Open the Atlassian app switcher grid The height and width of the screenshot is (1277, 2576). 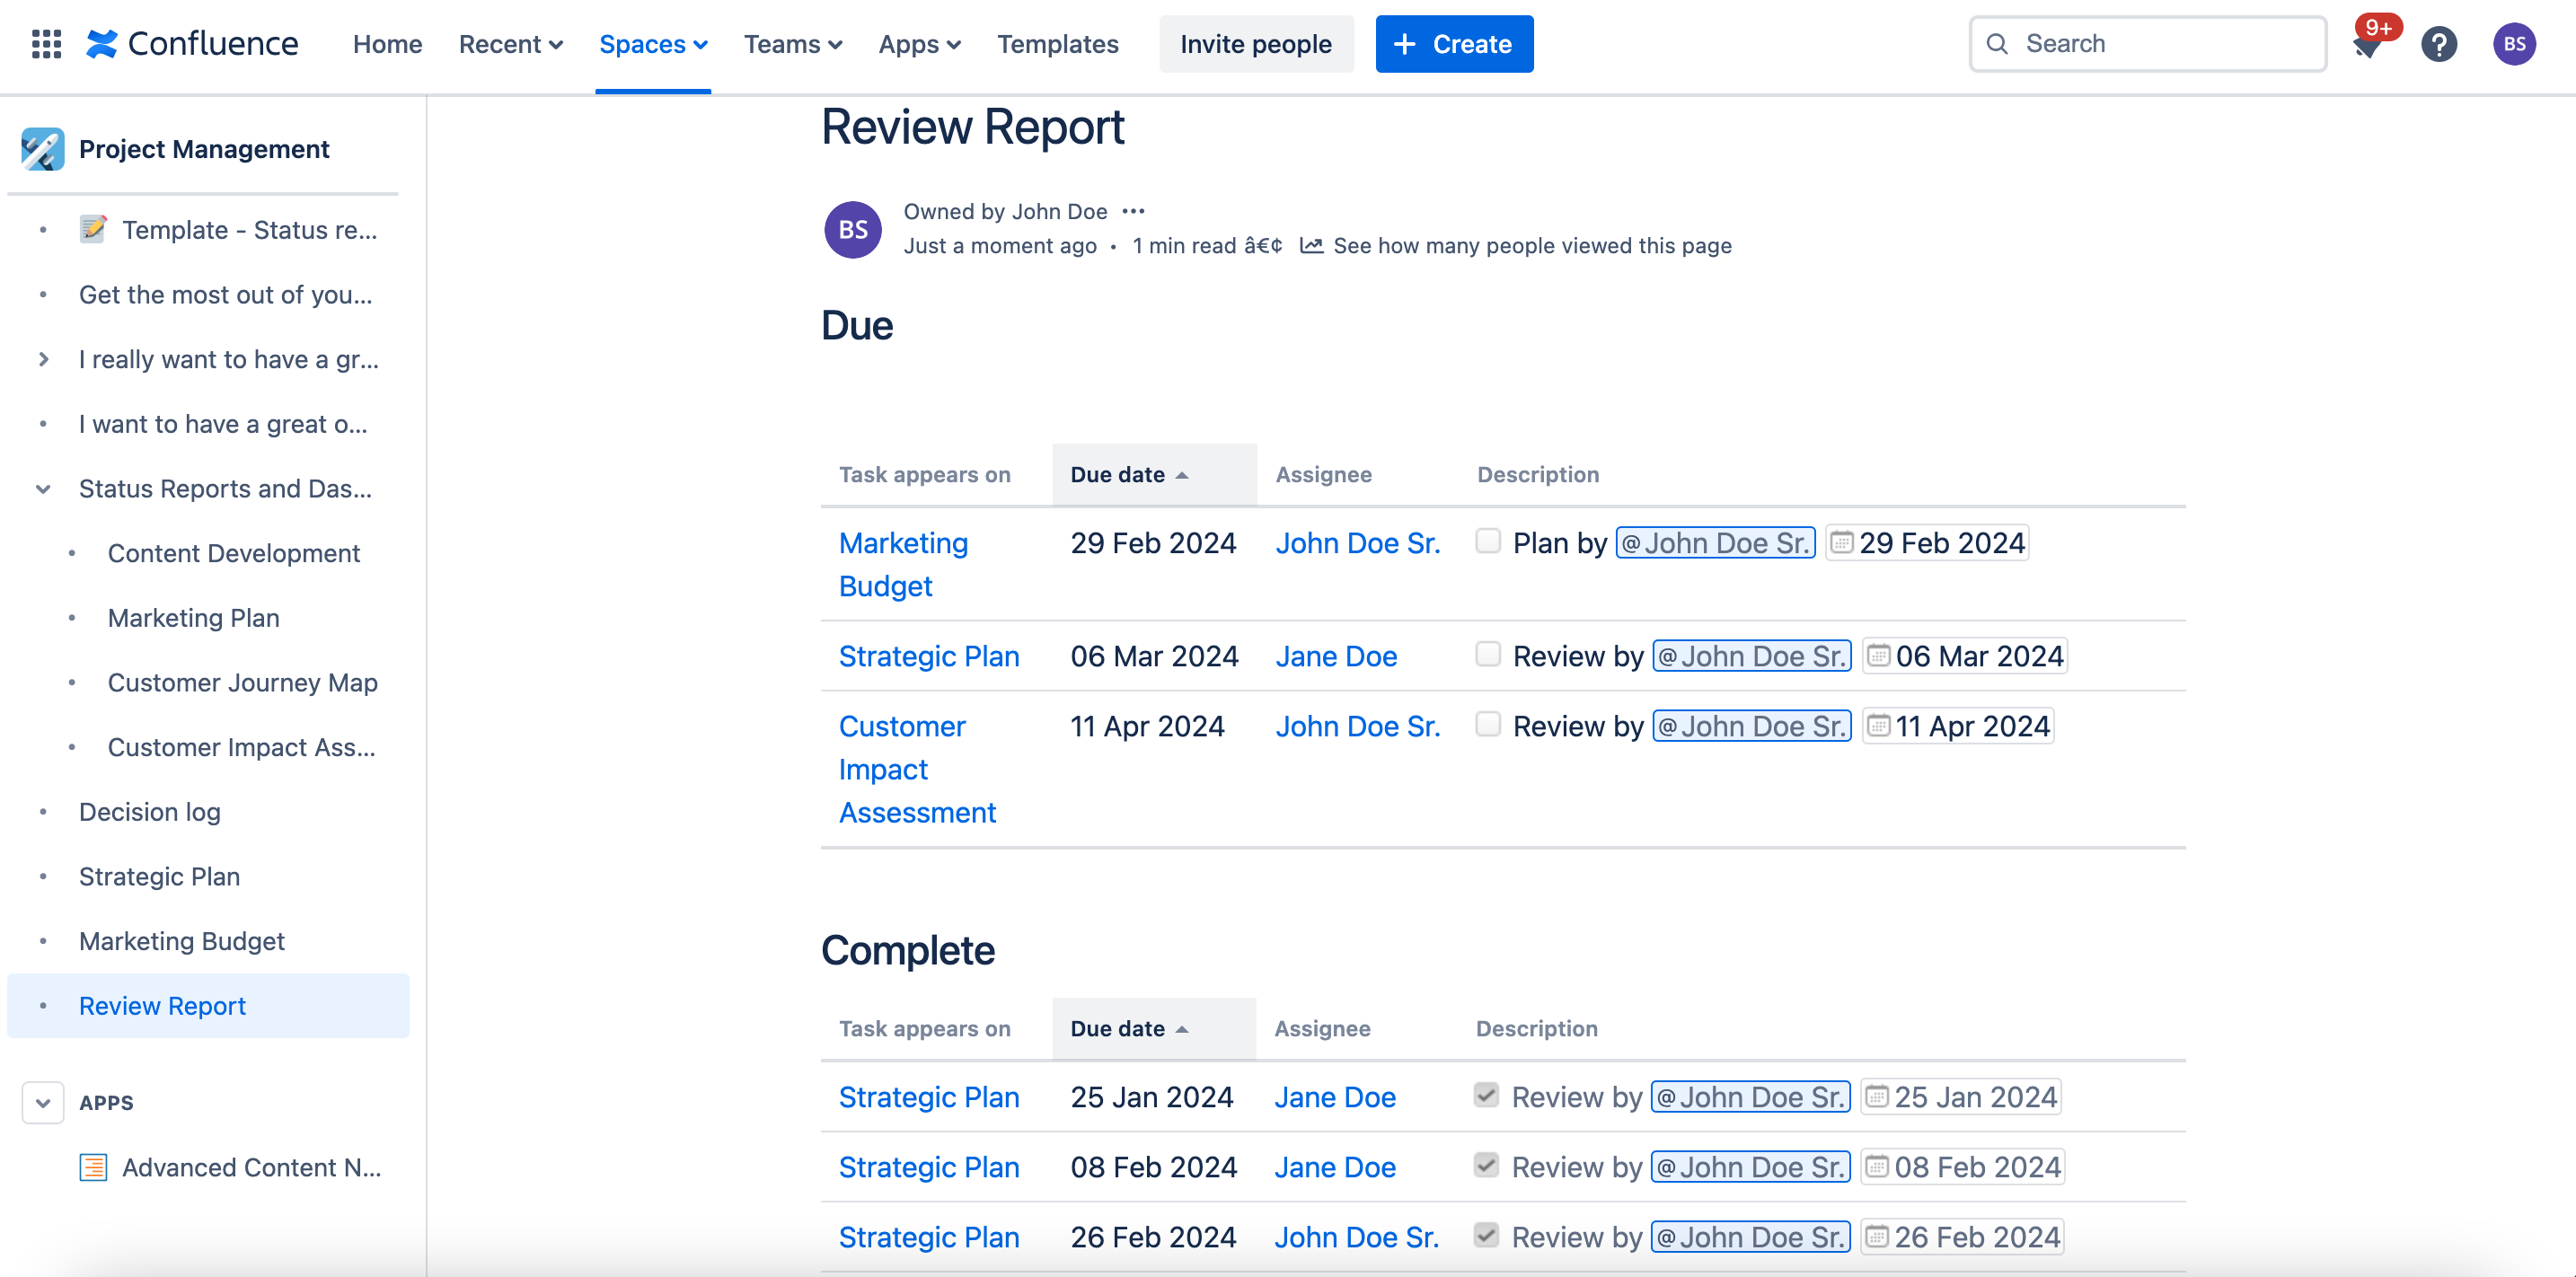[x=45, y=44]
